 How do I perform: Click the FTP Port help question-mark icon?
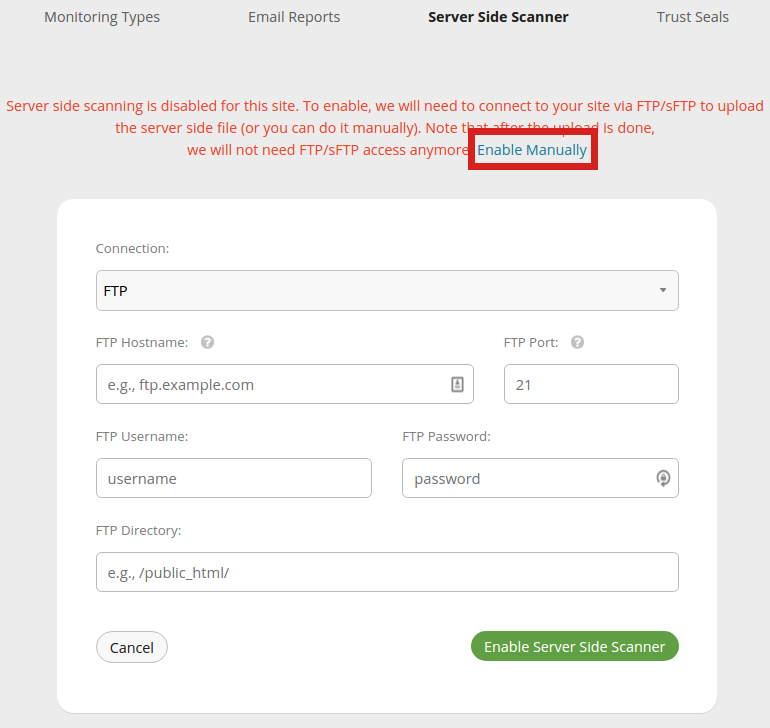coord(577,342)
